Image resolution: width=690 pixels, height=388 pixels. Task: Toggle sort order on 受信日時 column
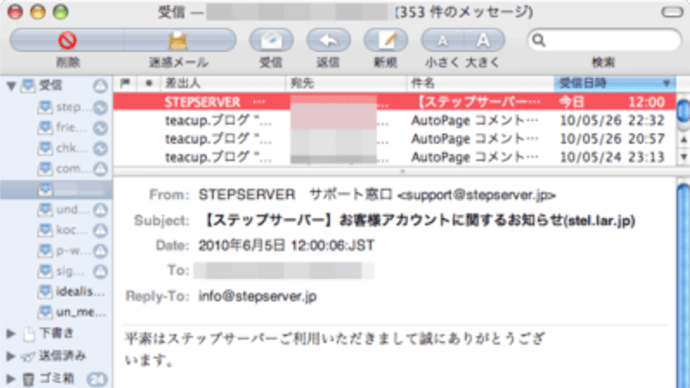point(615,83)
